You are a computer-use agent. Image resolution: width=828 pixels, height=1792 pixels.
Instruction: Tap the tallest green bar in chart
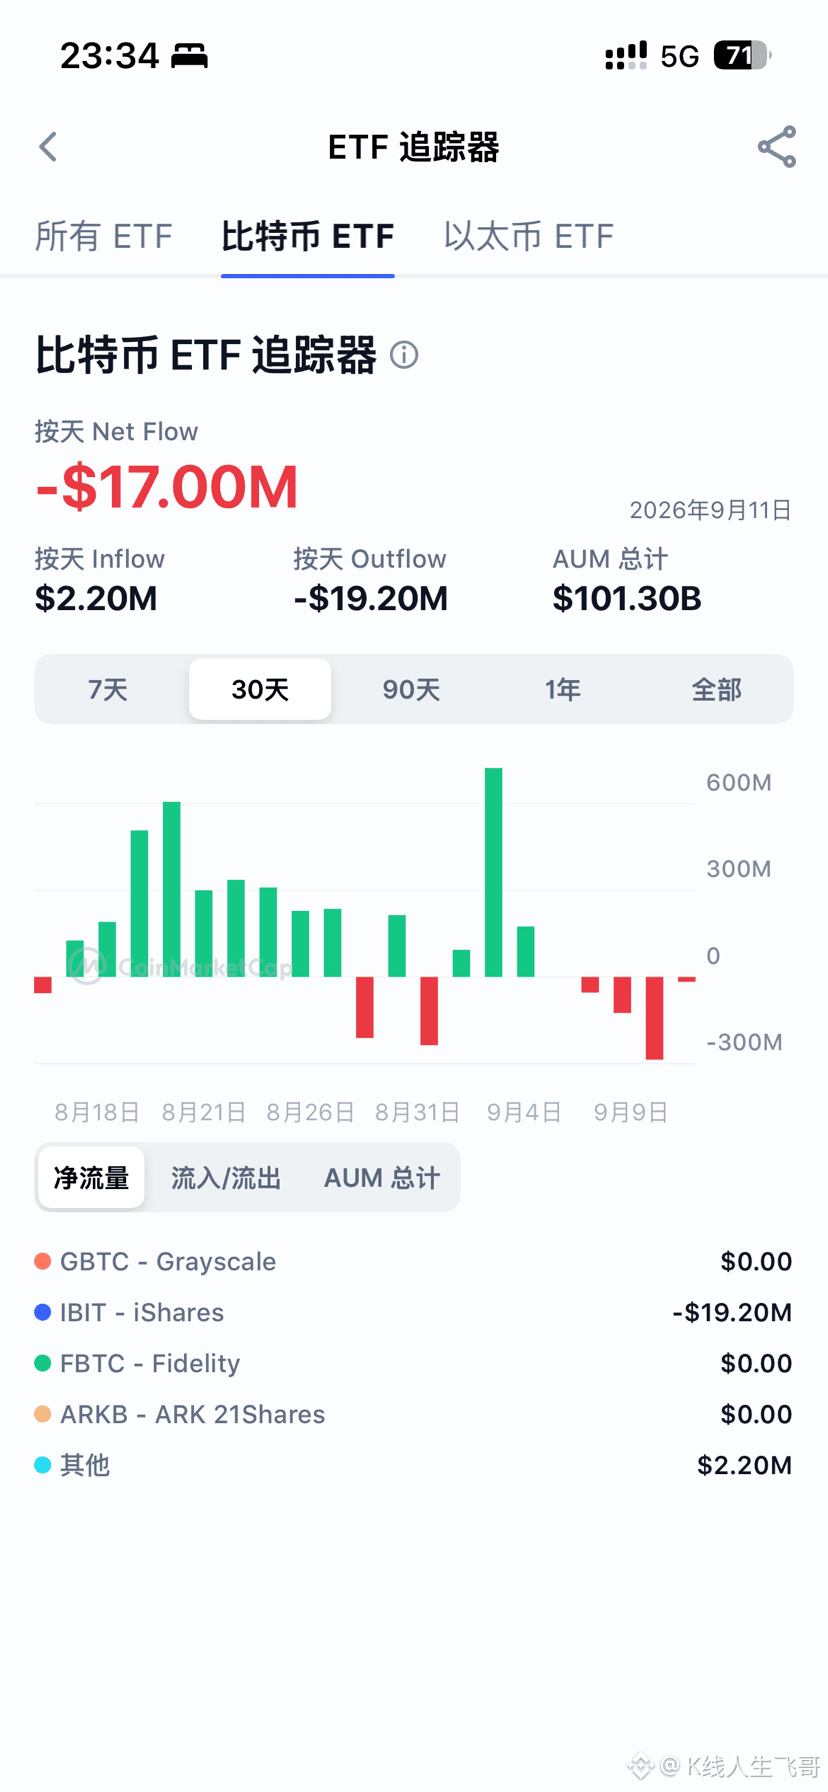tap(494, 872)
